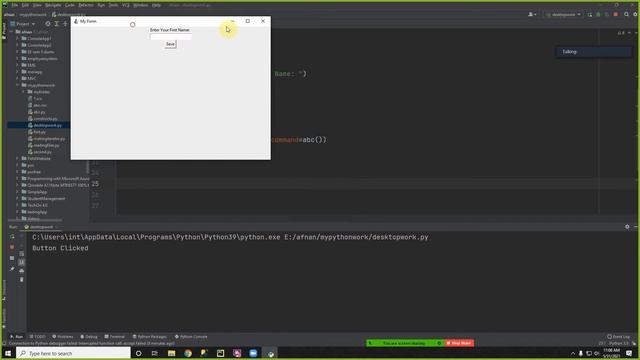This screenshot has width=640, height=360.
Task: Click the pin tab icon in Run panel
Action: pos(12,269)
